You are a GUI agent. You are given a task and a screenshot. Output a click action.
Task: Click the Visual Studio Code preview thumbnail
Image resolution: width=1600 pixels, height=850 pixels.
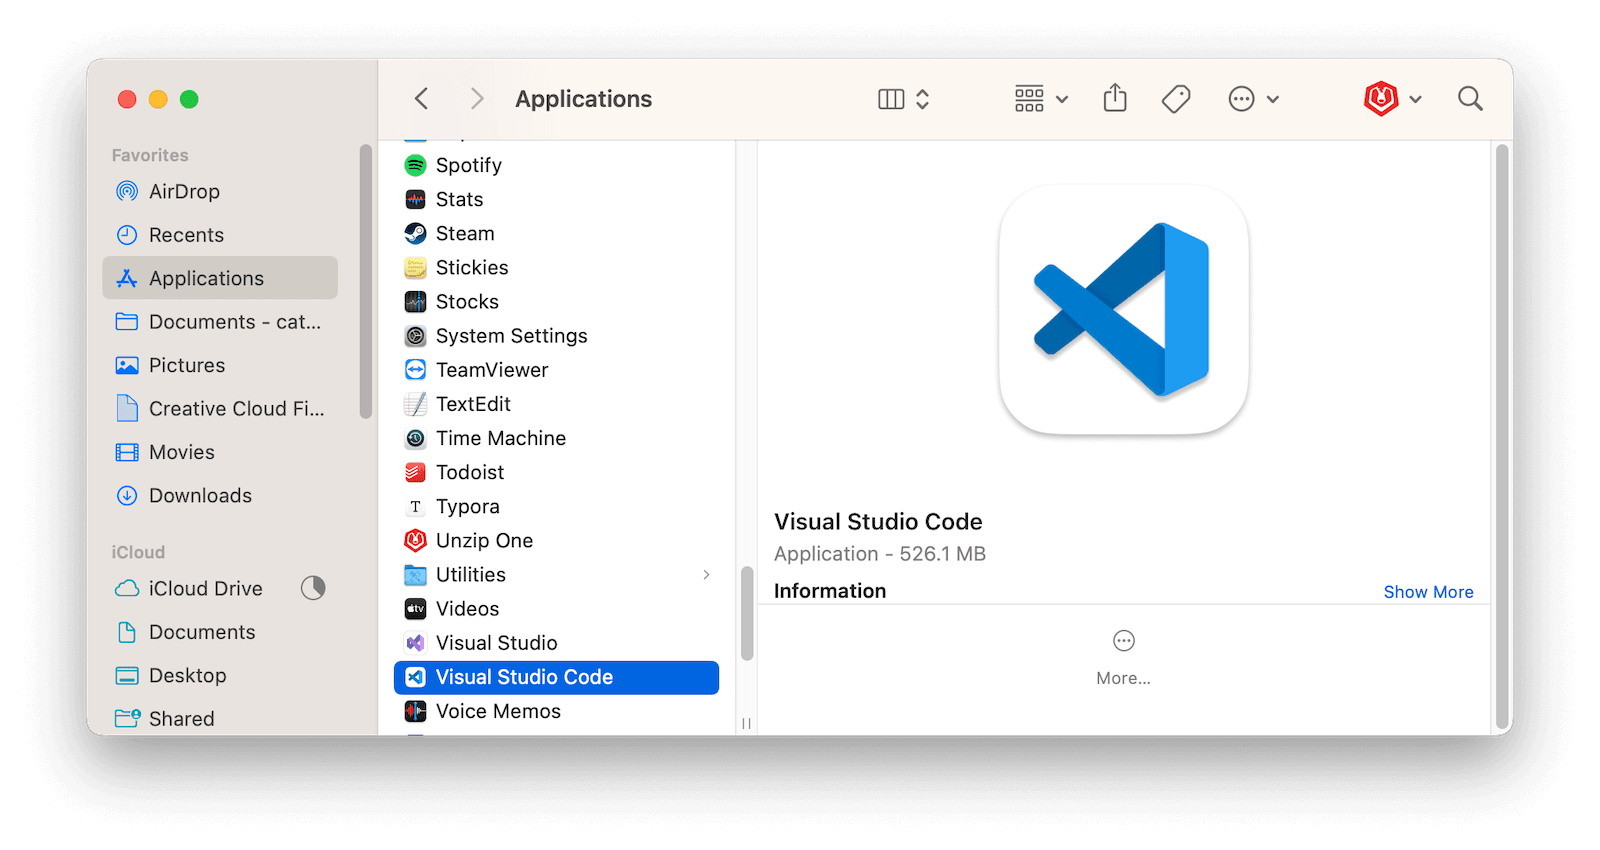(1123, 310)
